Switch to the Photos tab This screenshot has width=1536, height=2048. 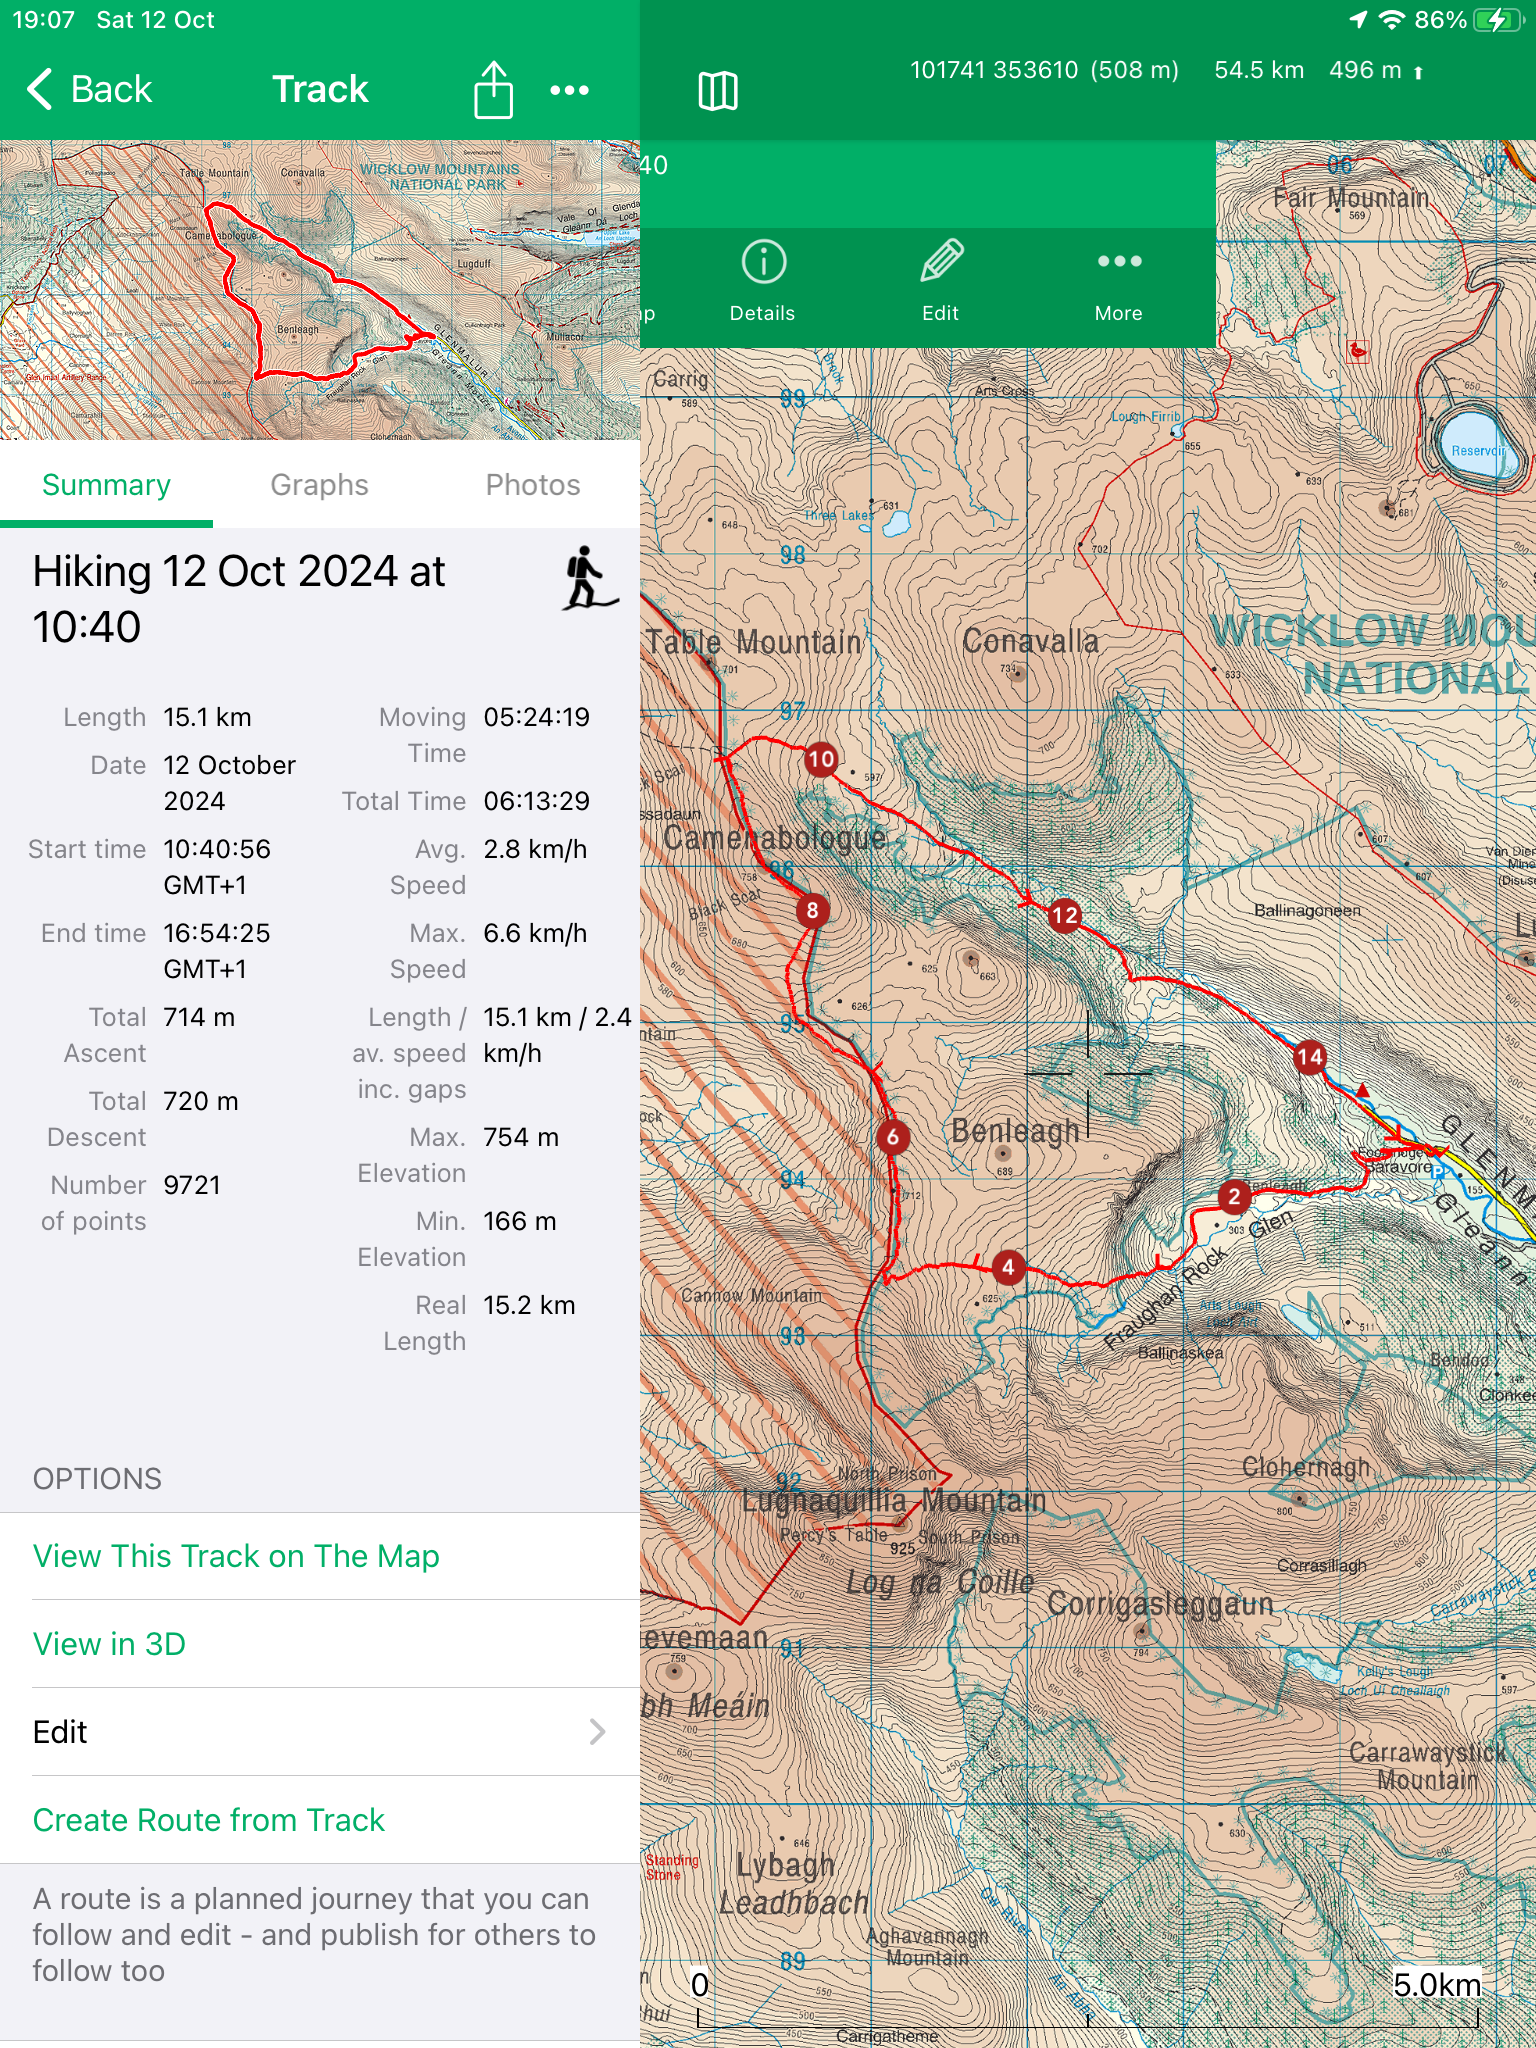(x=532, y=485)
